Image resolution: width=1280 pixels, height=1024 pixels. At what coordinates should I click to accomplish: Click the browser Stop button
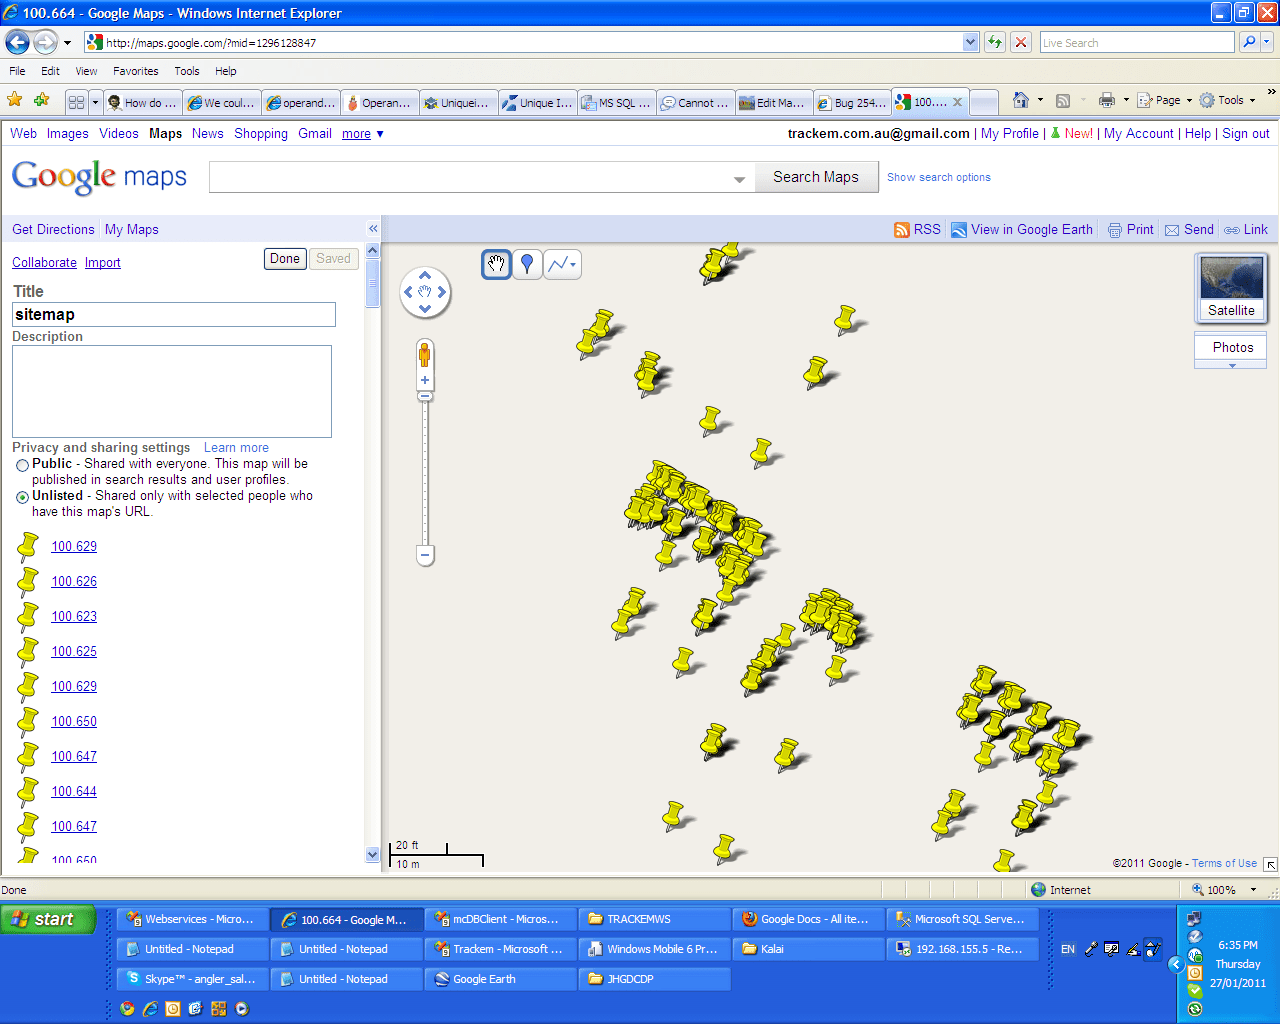(1021, 42)
